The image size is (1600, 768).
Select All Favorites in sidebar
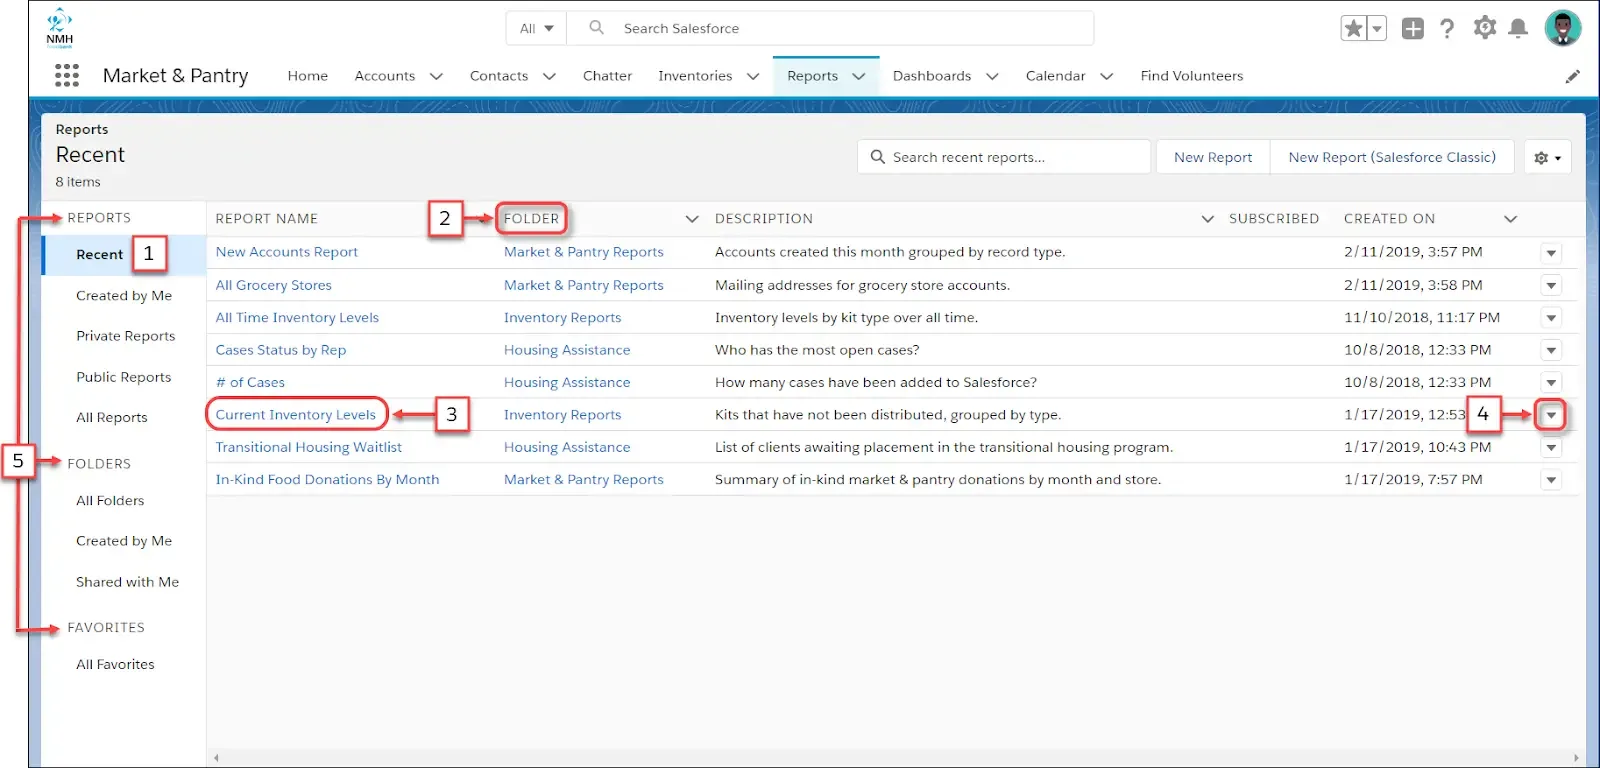pos(115,665)
